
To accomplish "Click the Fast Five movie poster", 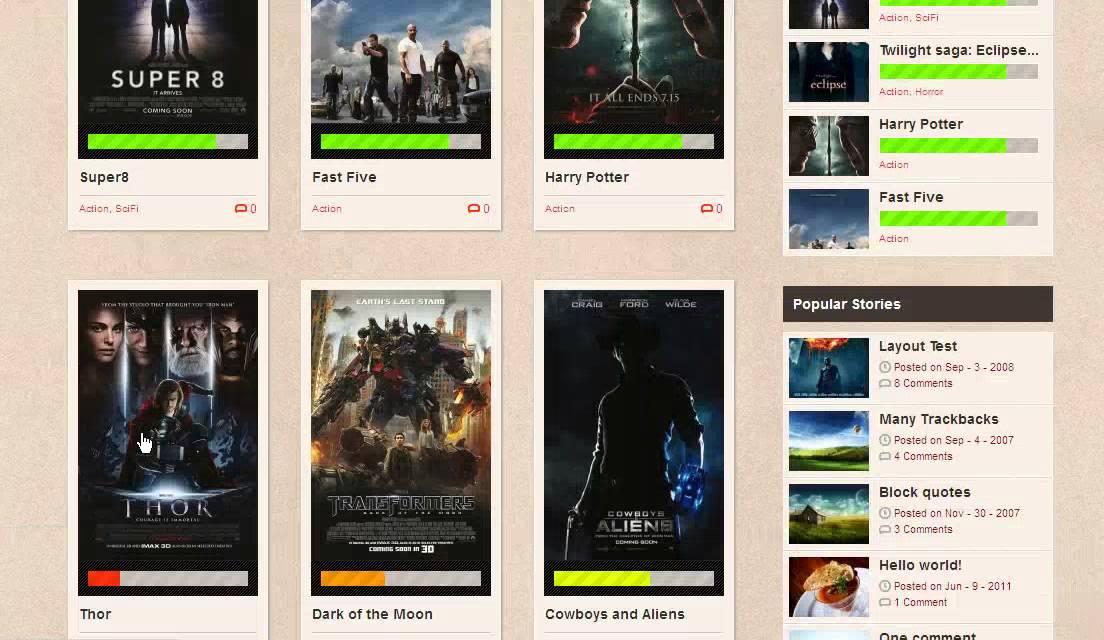I will (x=401, y=62).
